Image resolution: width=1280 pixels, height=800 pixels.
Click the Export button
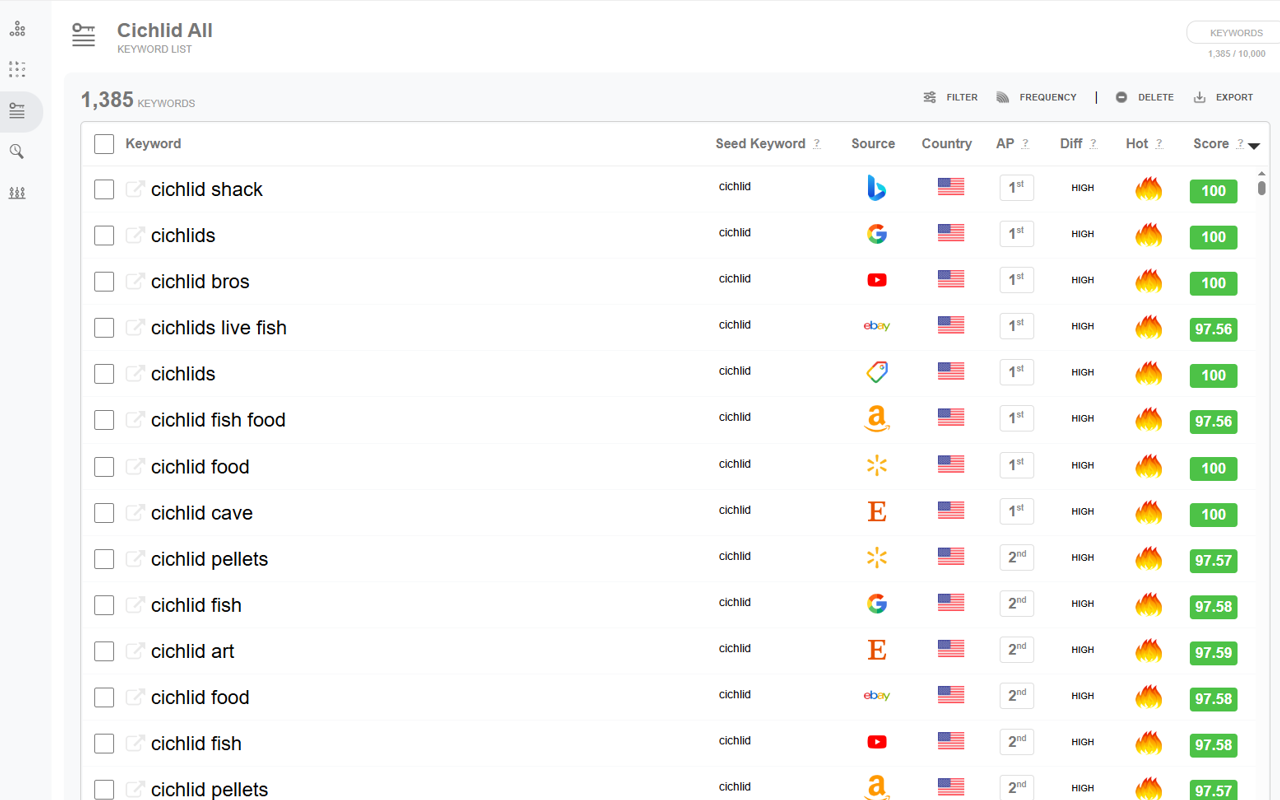(x=1223, y=97)
